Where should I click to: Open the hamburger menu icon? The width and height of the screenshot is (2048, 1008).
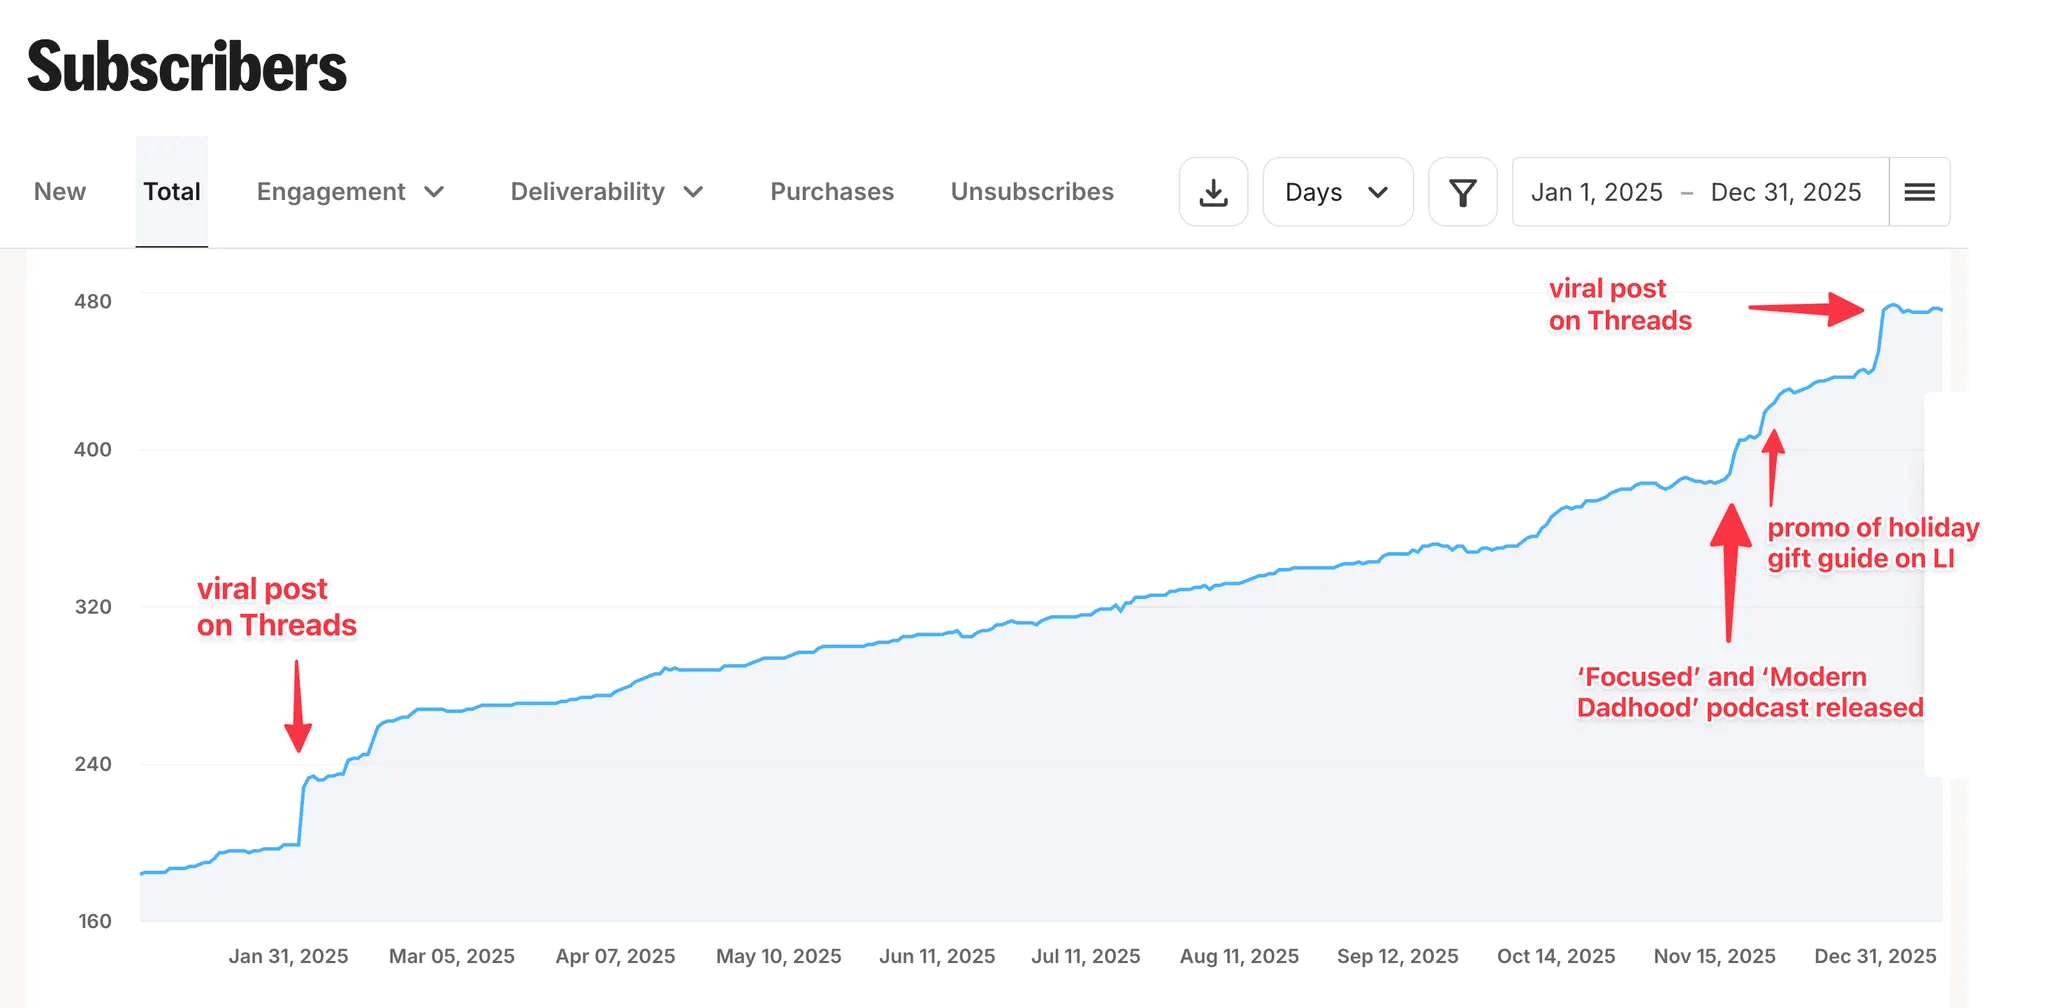click(1919, 192)
